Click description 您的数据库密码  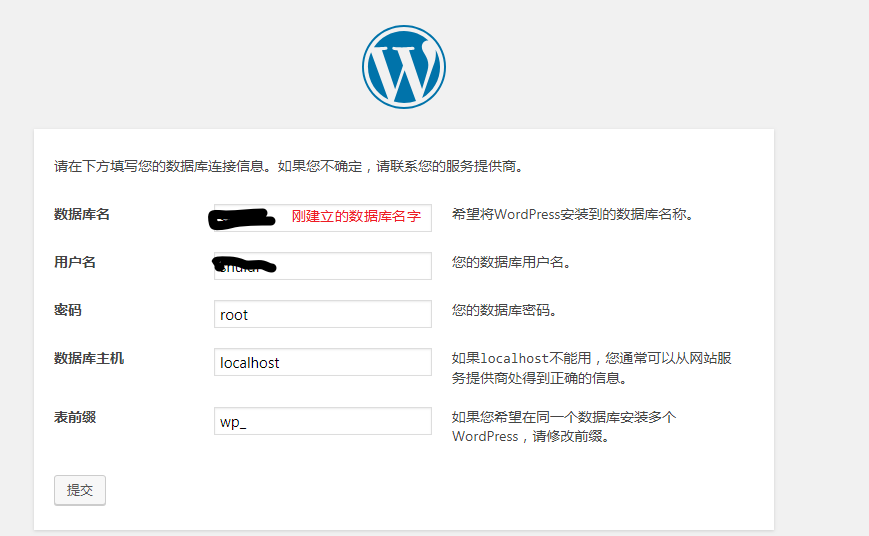click(504, 310)
